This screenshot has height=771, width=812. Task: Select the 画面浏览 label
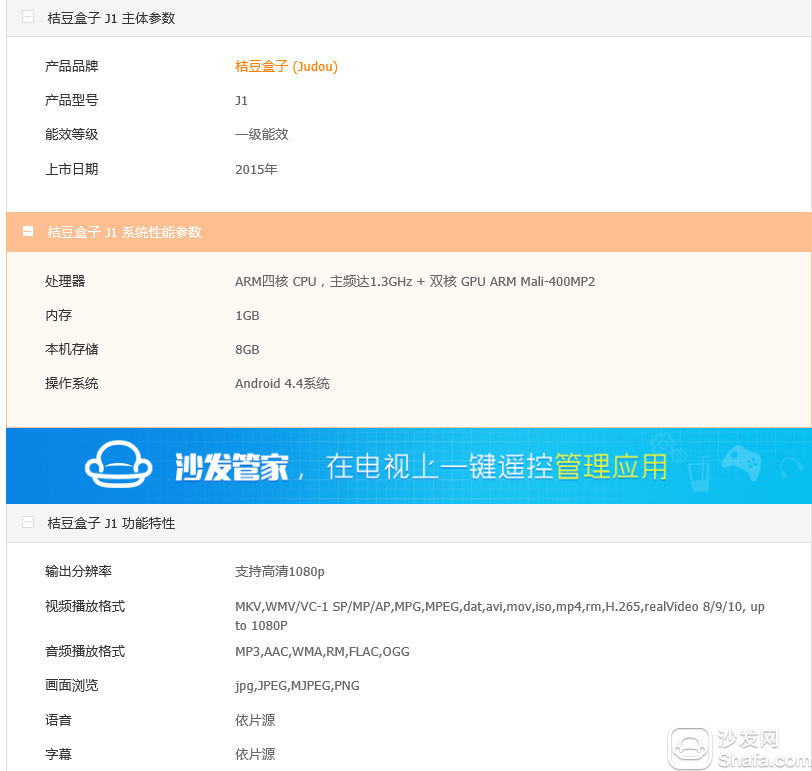click(71, 685)
